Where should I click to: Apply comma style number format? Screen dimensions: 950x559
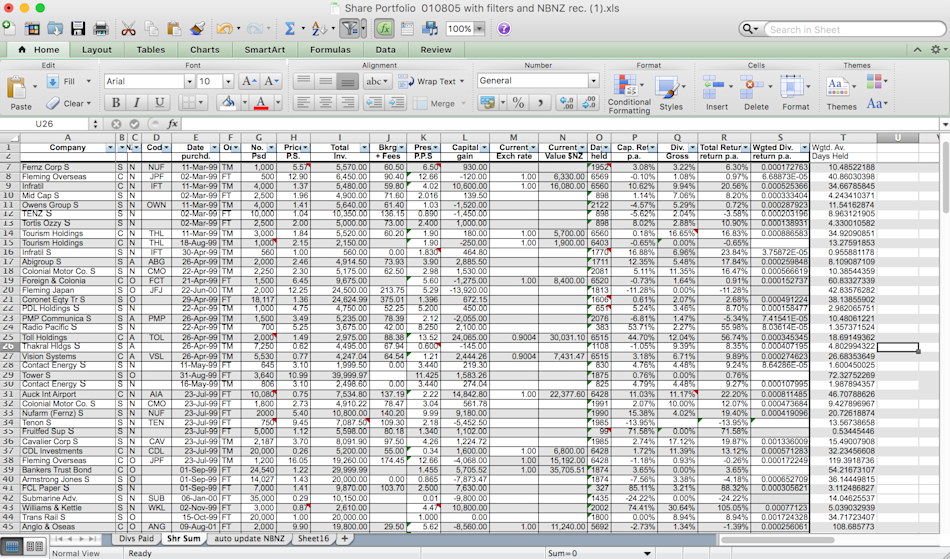[539, 102]
